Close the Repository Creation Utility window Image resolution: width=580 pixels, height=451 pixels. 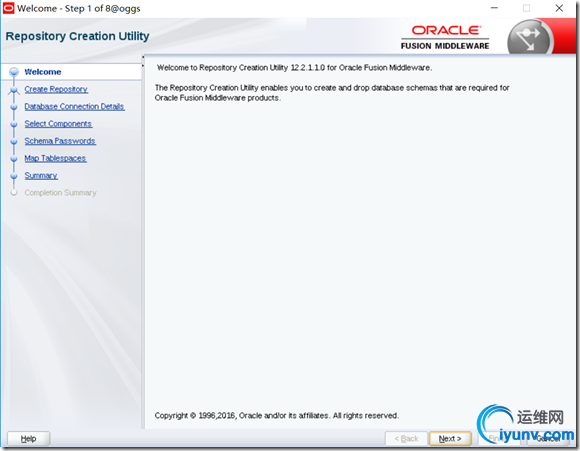tap(559, 8)
